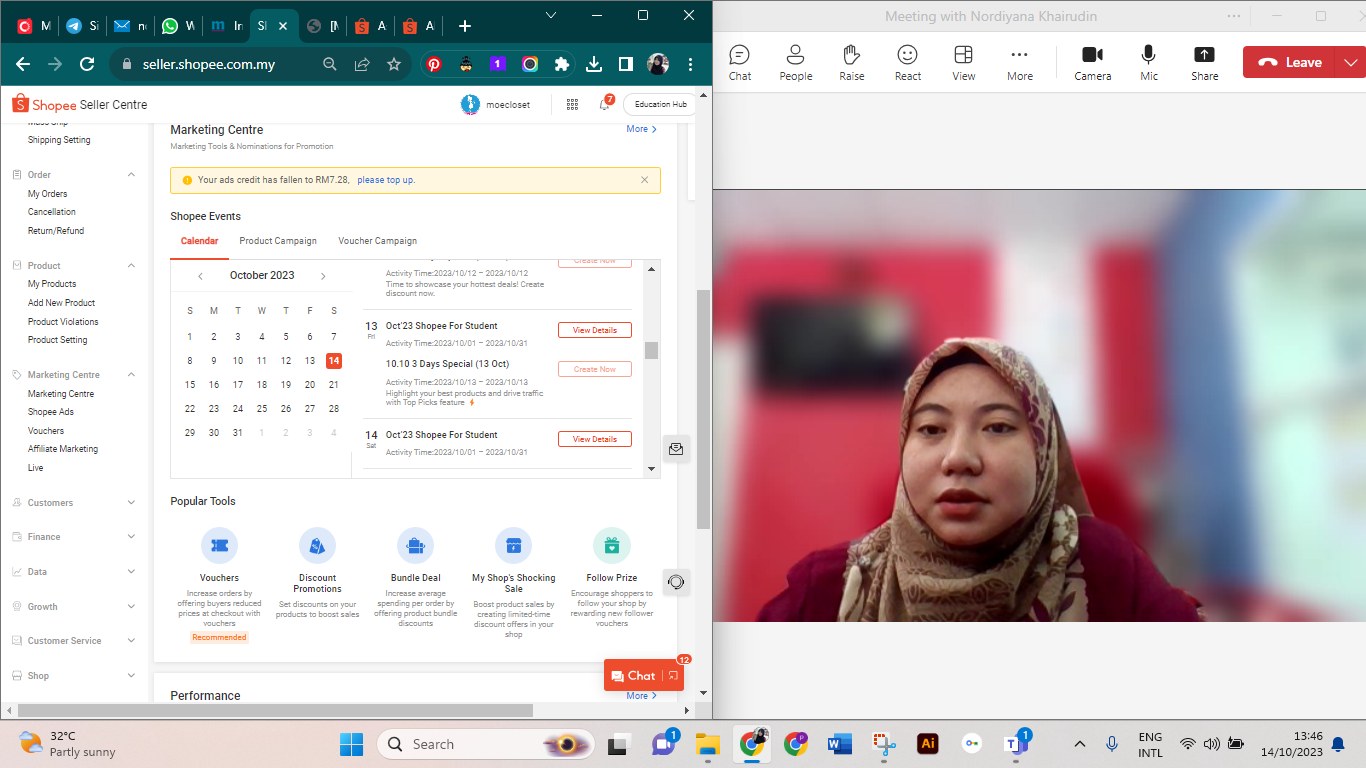Open new Chrome tab

pos(464,26)
